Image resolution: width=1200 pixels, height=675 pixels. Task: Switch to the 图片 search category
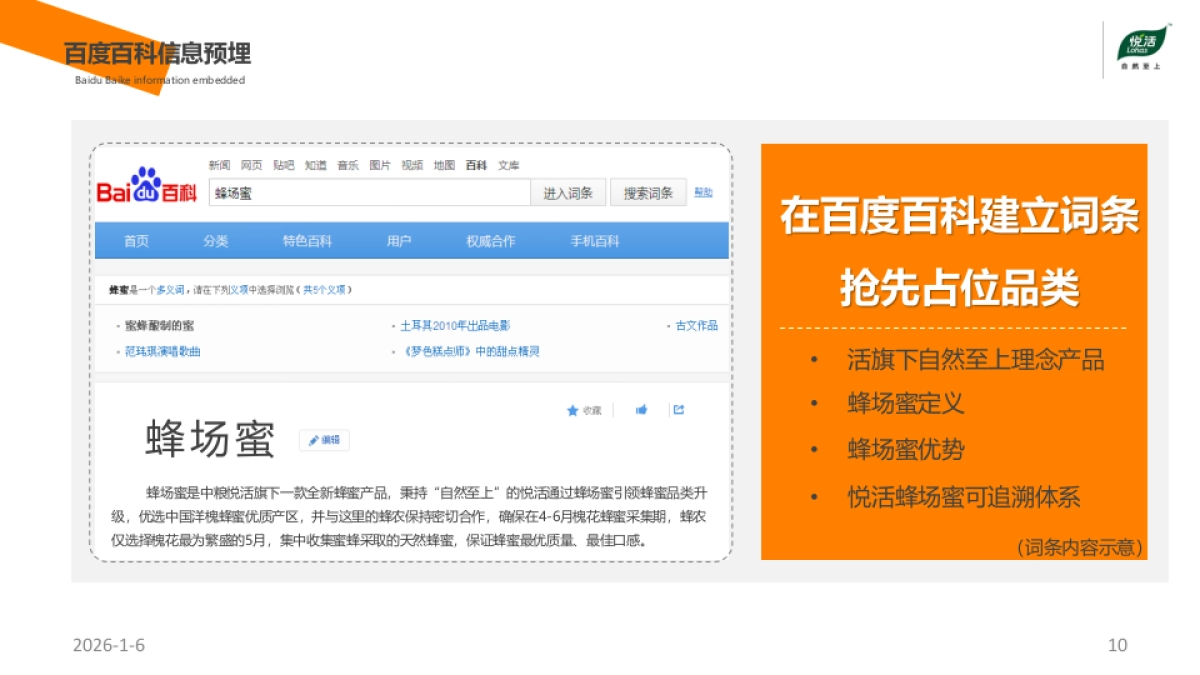(378, 165)
